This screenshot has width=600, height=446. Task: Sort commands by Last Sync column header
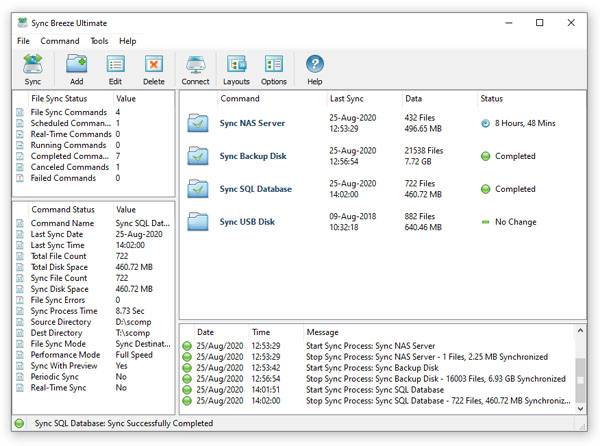346,99
